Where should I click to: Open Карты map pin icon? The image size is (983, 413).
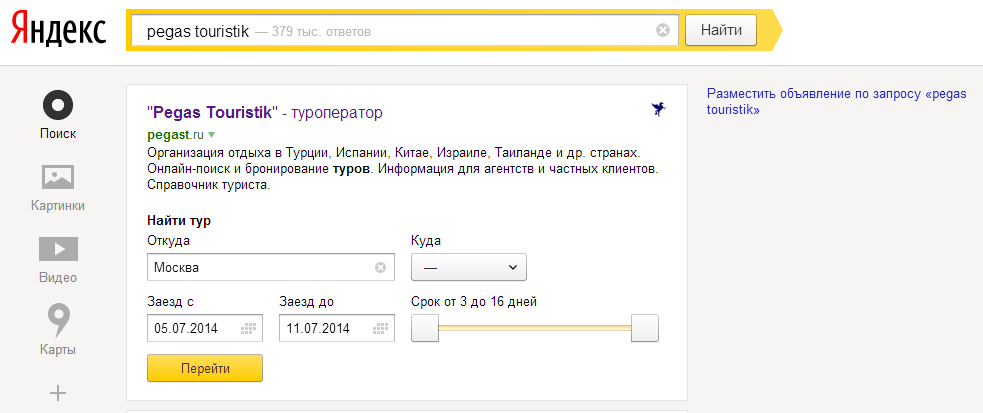pos(58,321)
